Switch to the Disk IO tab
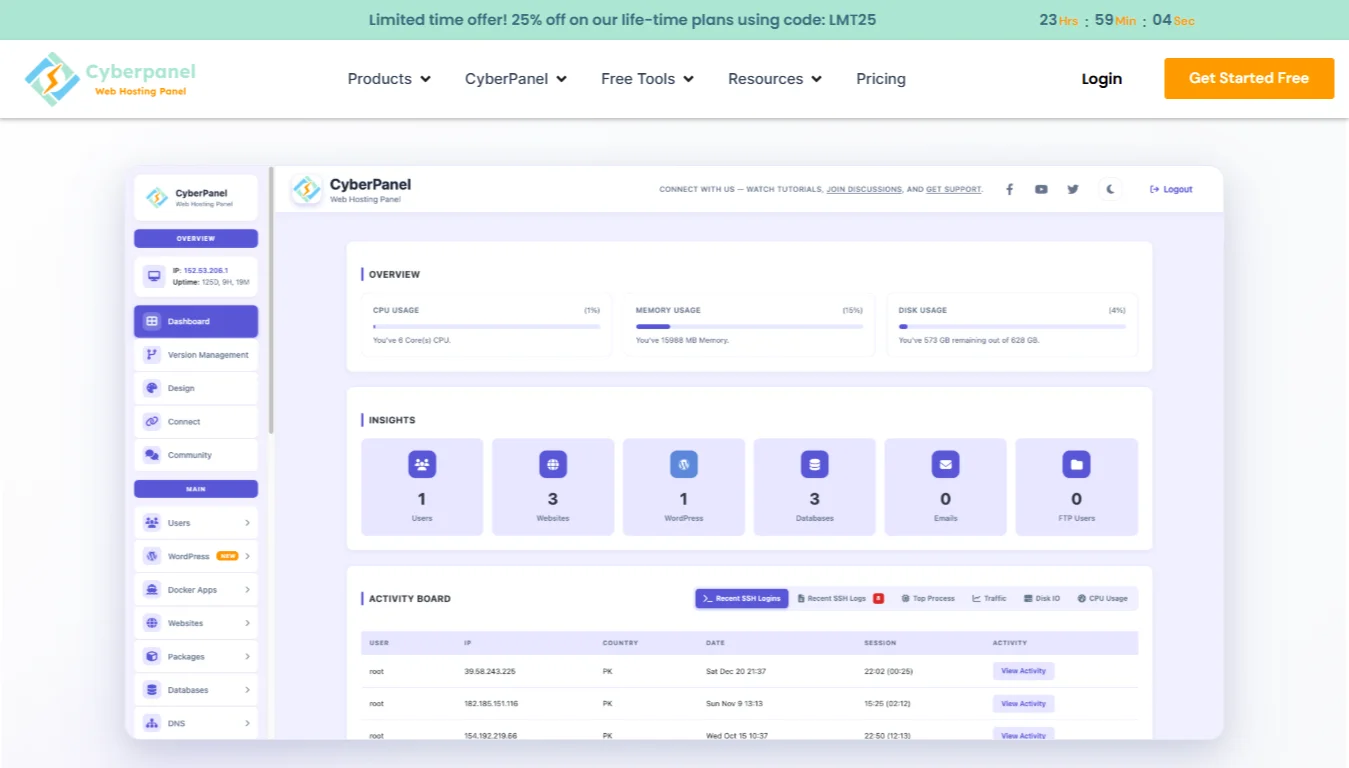Image resolution: width=1349 pixels, height=768 pixels. [1042, 598]
